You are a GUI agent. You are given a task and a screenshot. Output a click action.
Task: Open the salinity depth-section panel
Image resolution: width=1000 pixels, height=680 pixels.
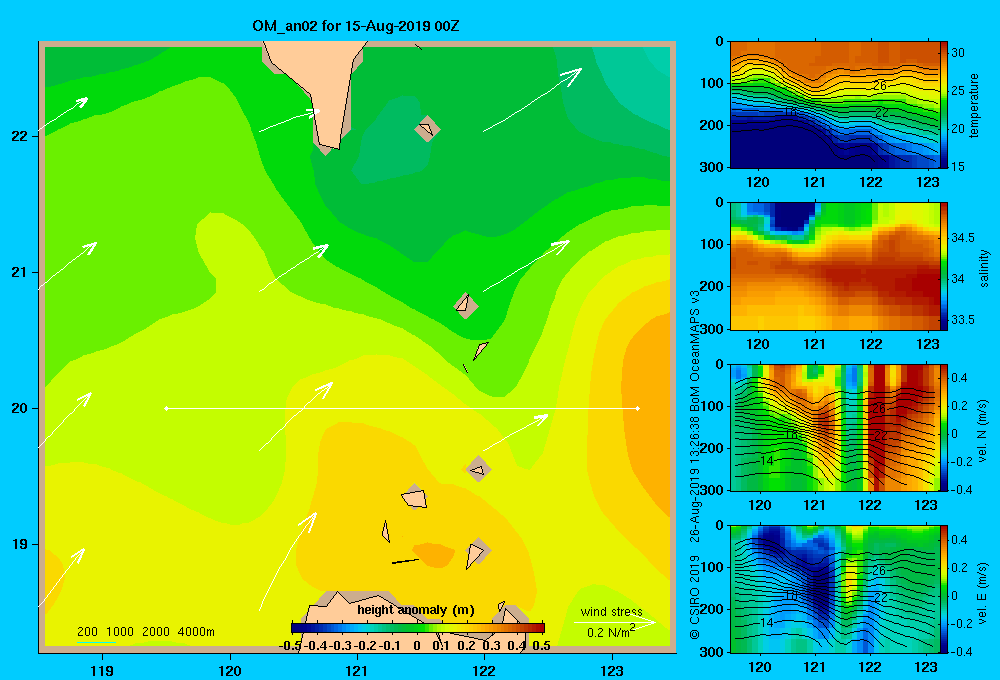(x=834, y=266)
